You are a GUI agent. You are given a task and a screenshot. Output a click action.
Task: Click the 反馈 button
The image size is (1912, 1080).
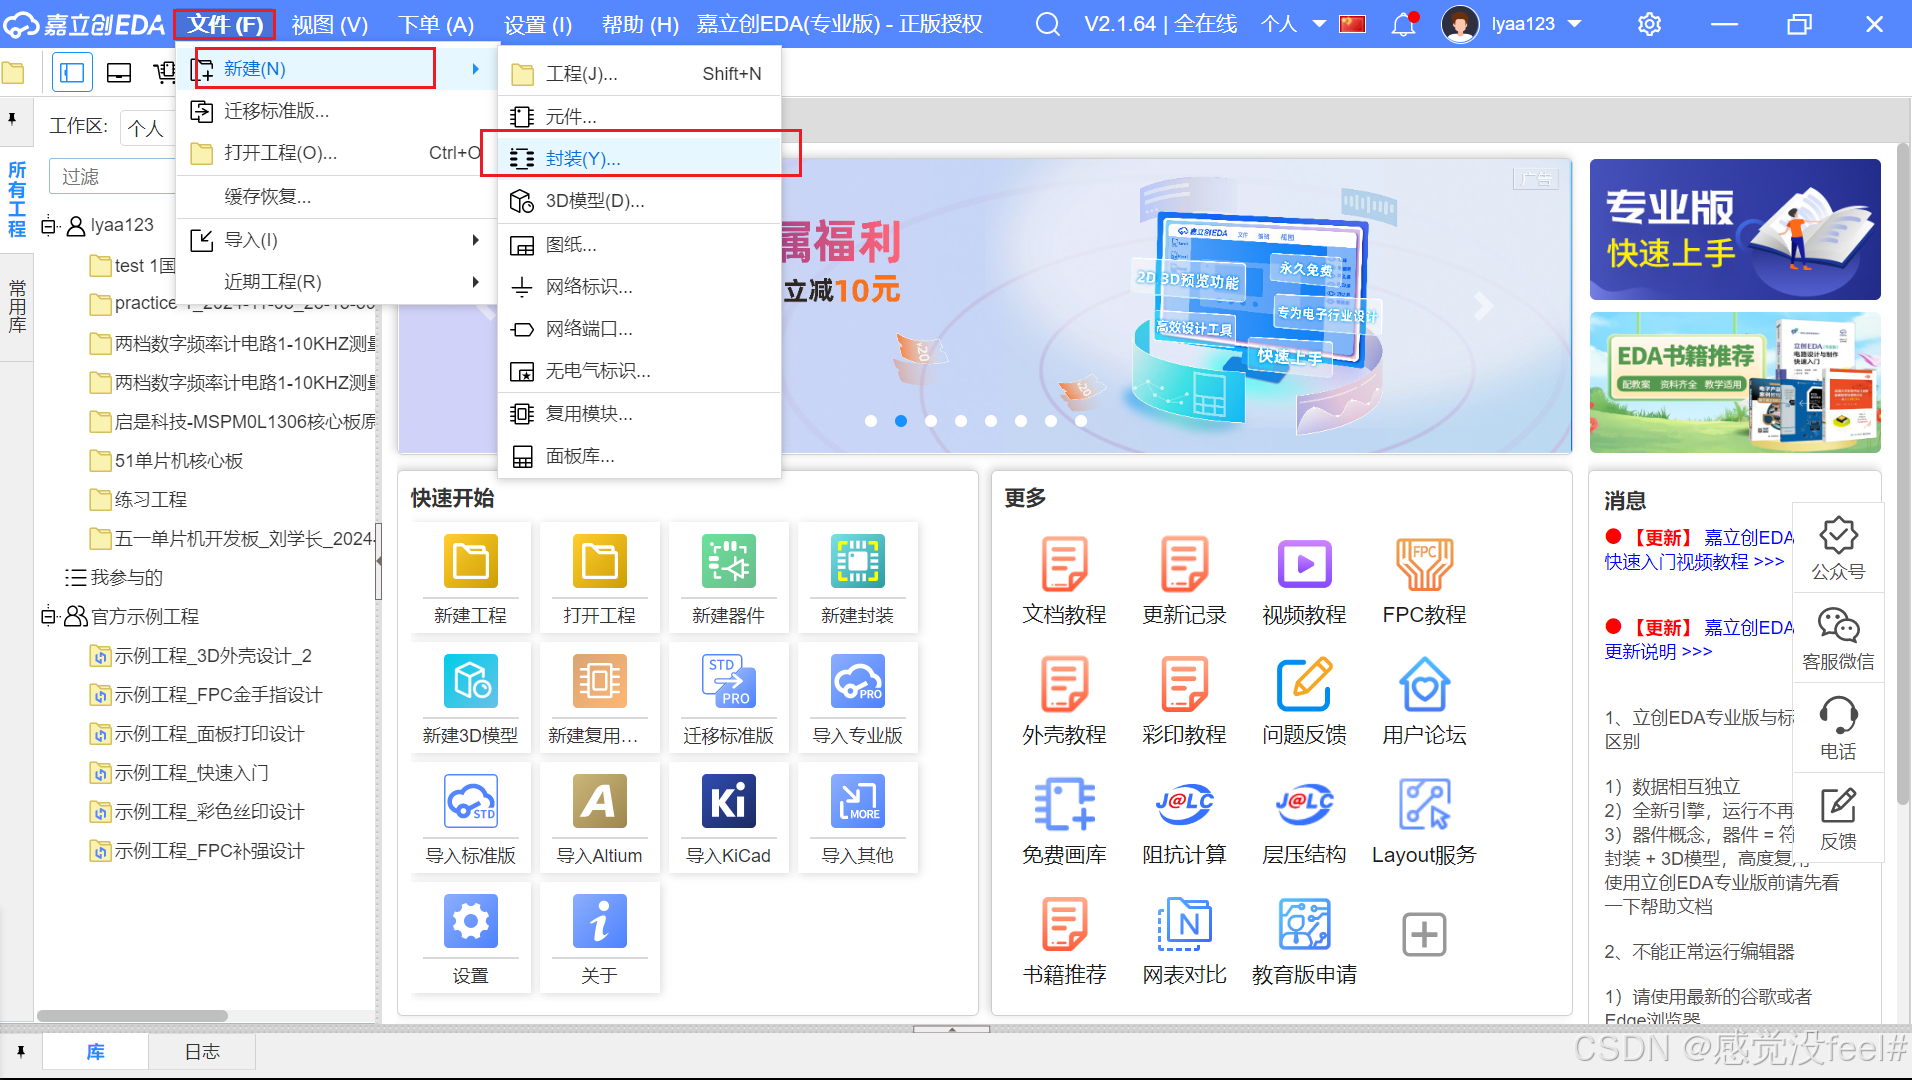pyautogui.click(x=1838, y=818)
